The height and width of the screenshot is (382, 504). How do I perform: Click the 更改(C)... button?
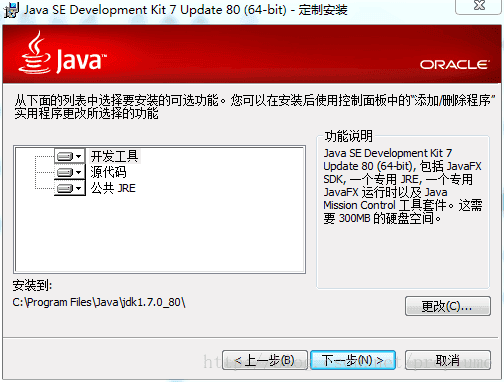coord(448,306)
